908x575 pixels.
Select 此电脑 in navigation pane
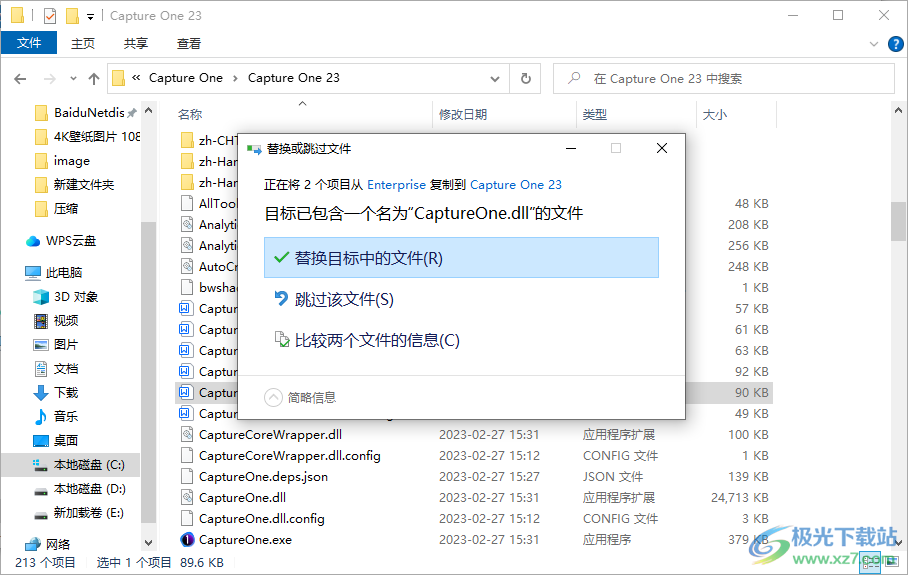pyautogui.click(x=64, y=272)
